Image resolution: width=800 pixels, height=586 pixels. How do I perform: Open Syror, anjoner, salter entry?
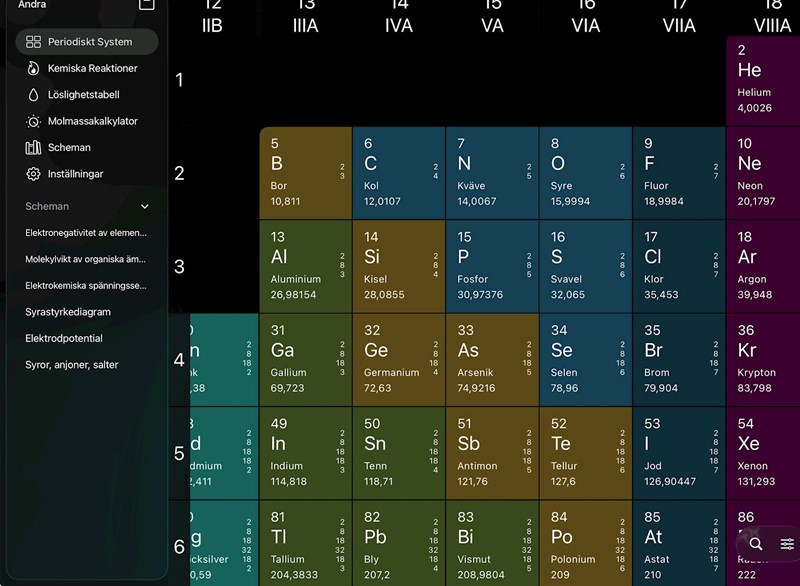pos(72,365)
